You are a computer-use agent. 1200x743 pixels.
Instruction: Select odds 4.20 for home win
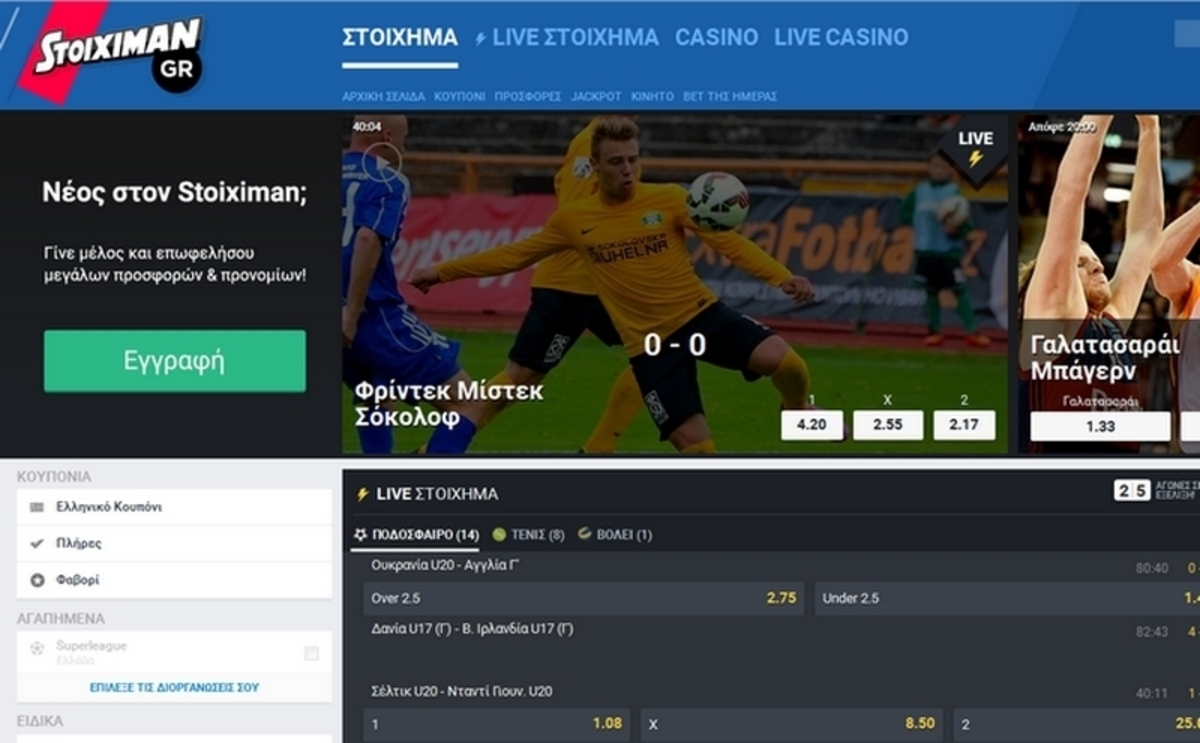[x=812, y=424]
